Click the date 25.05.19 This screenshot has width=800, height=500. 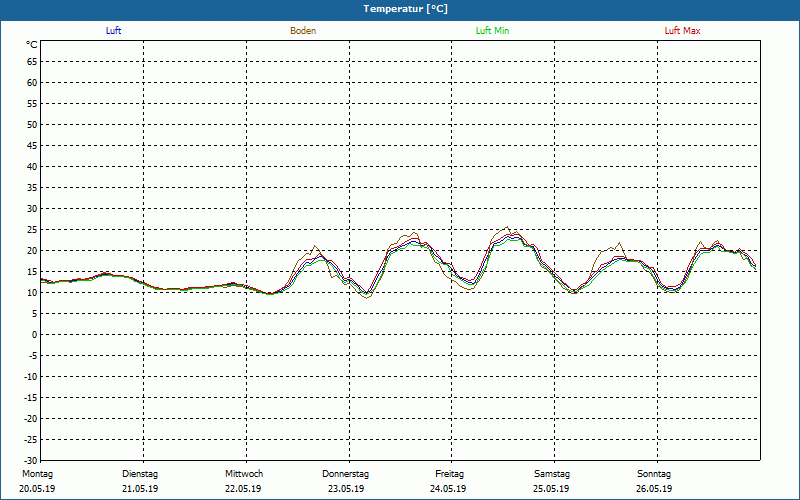[x=552, y=489]
